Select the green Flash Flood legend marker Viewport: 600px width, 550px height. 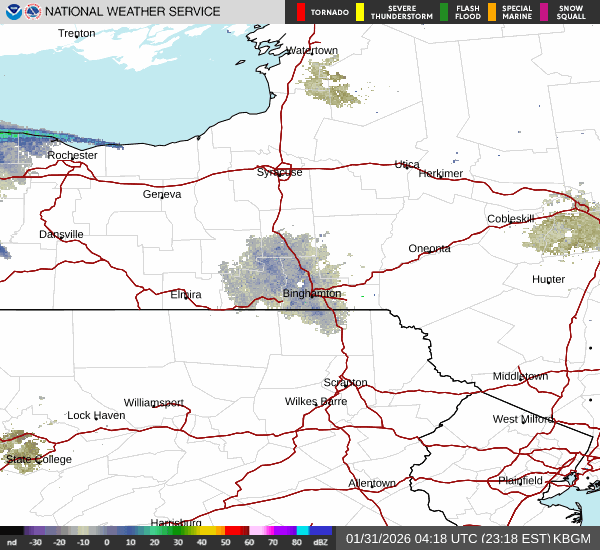(444, 12)
